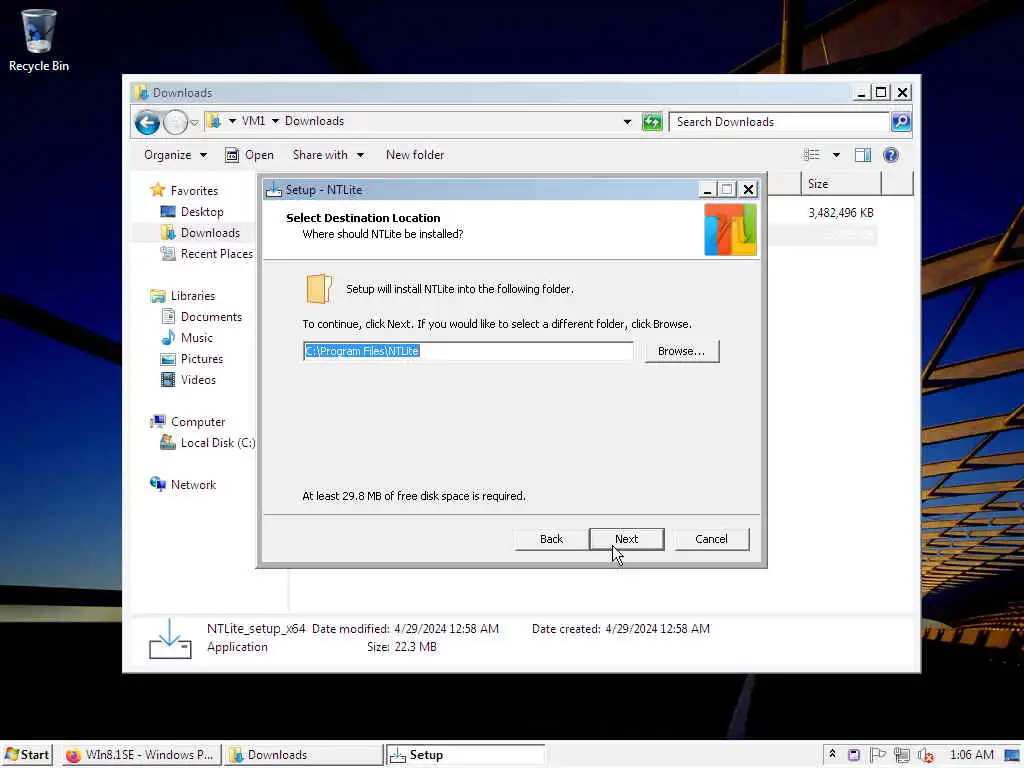Click Back in NTLite setup

(x=551, y=539)
